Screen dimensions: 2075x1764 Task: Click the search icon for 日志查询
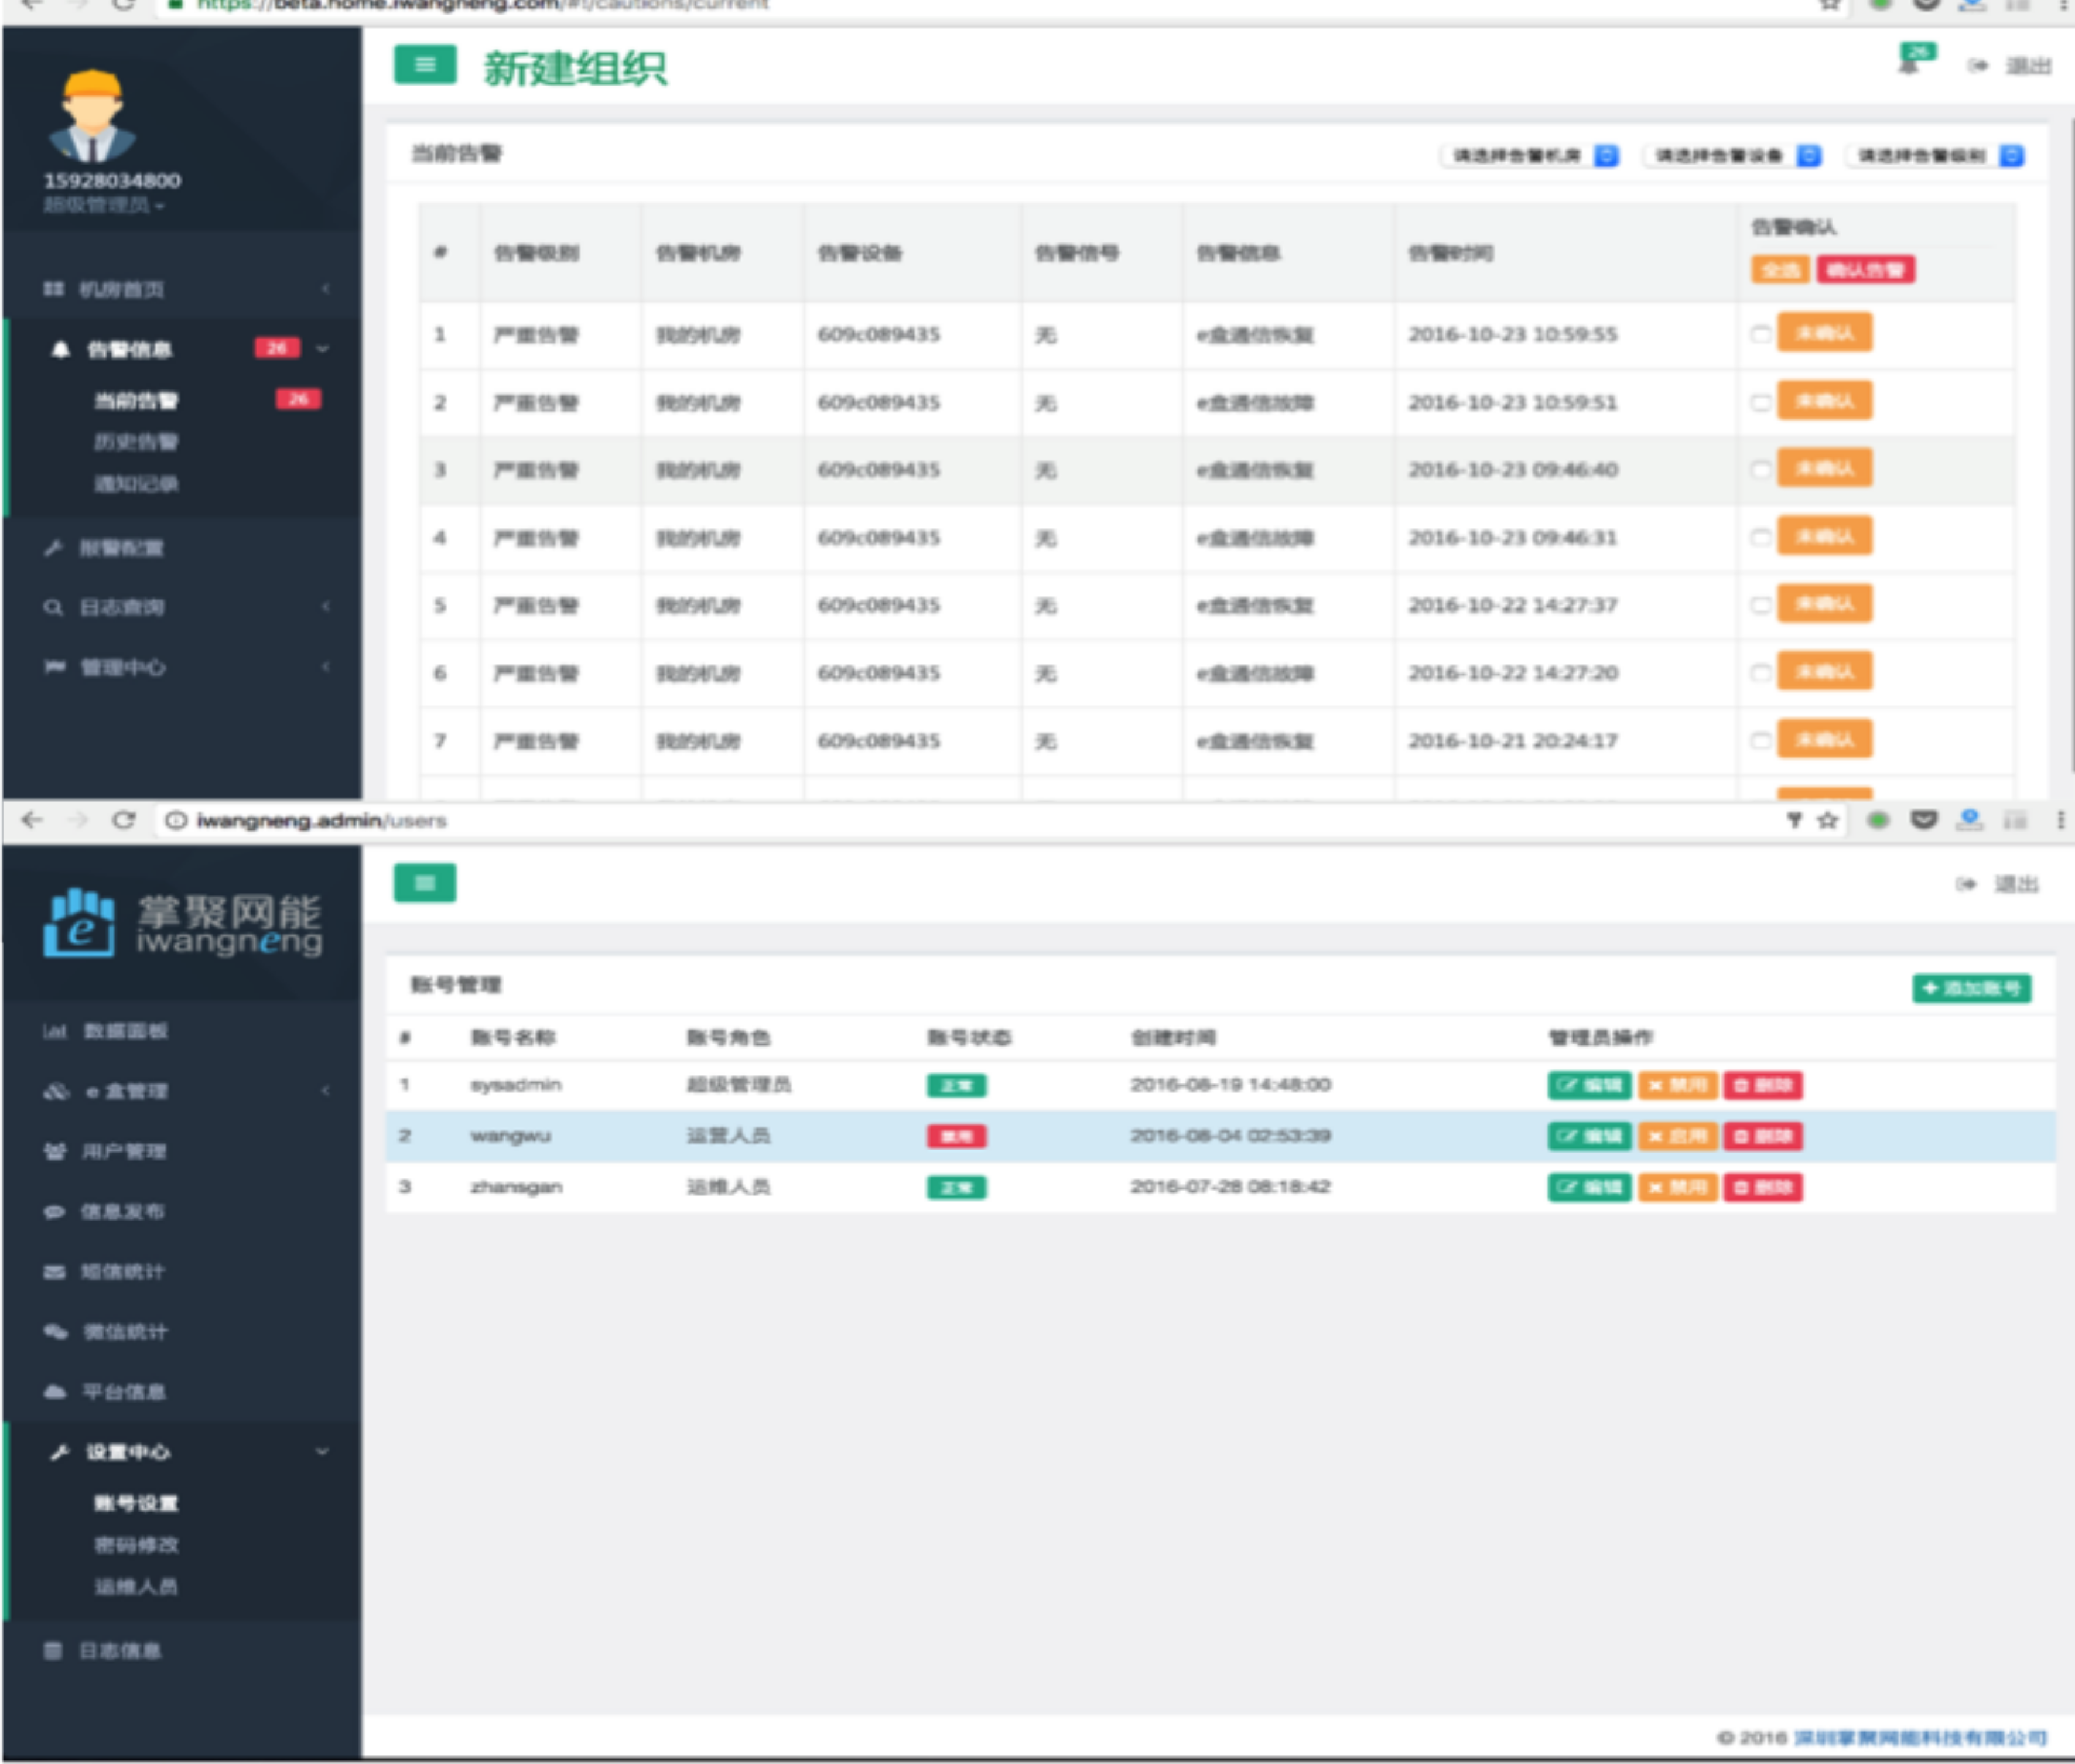point(53,607)
